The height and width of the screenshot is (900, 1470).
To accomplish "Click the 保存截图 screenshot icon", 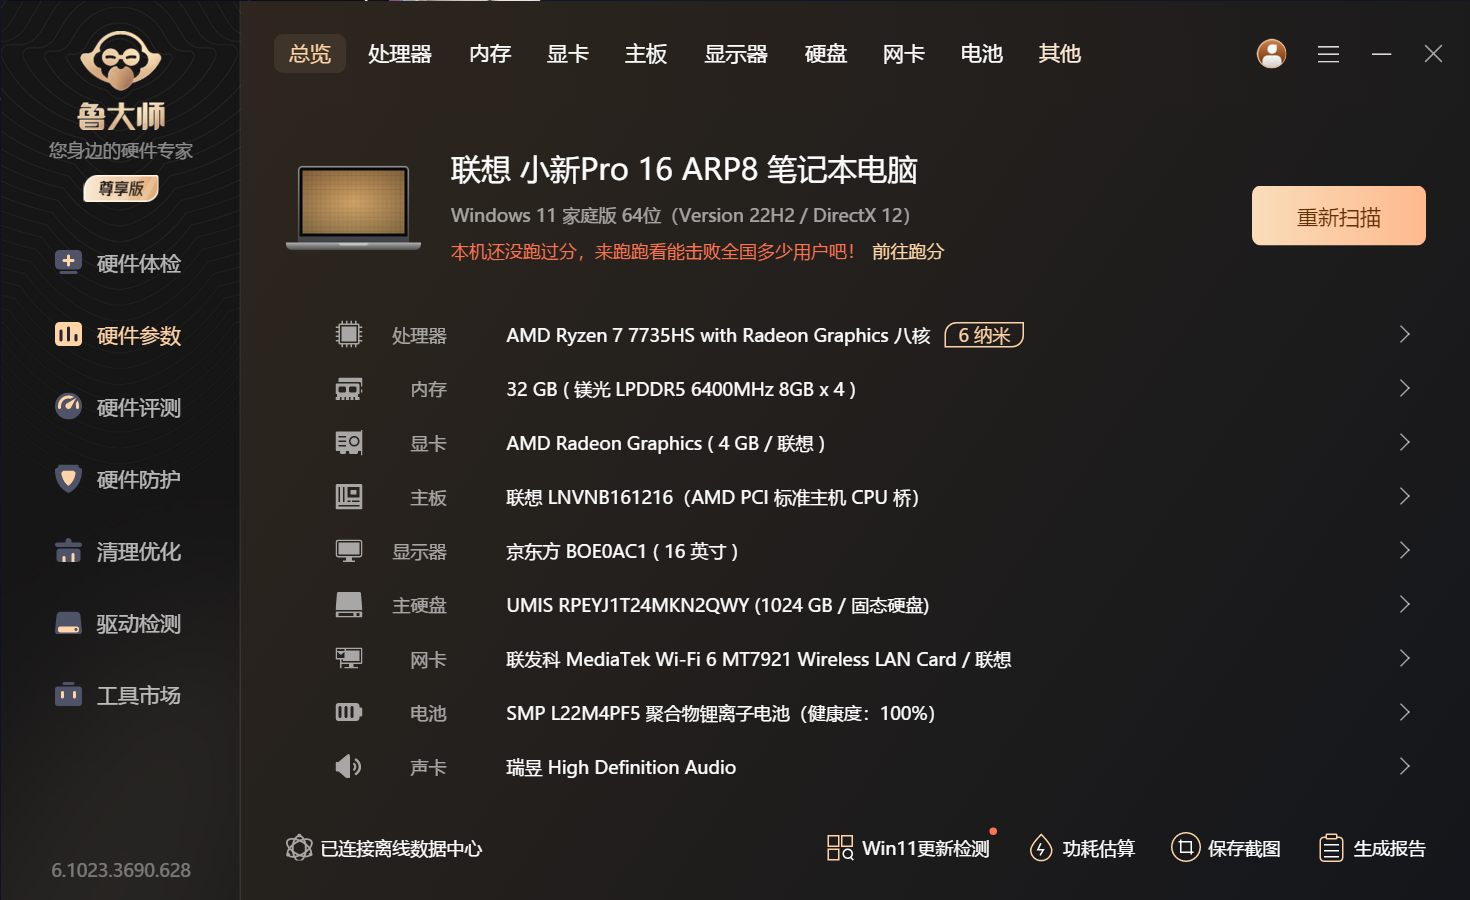I will pos(1185,848).
